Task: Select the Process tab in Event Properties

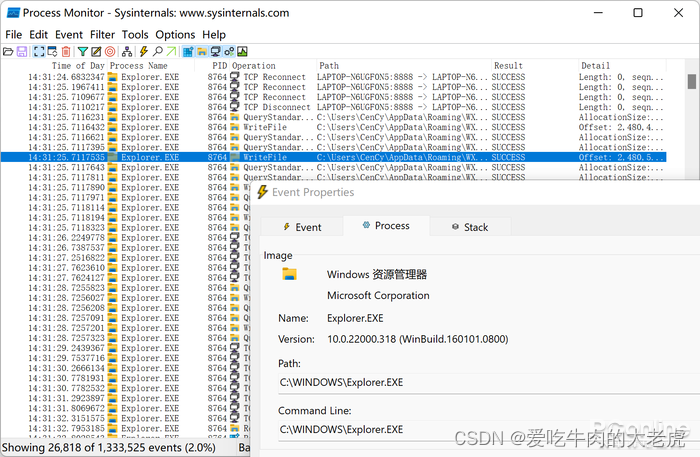Action: point(386,226)
